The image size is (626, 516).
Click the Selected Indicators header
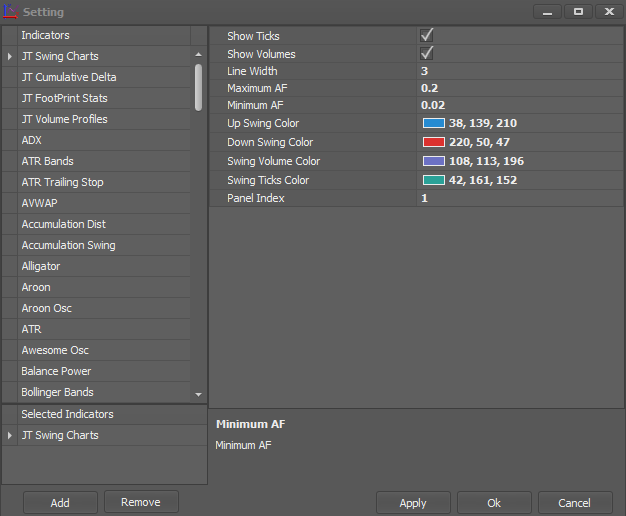(x=112, y=415)
